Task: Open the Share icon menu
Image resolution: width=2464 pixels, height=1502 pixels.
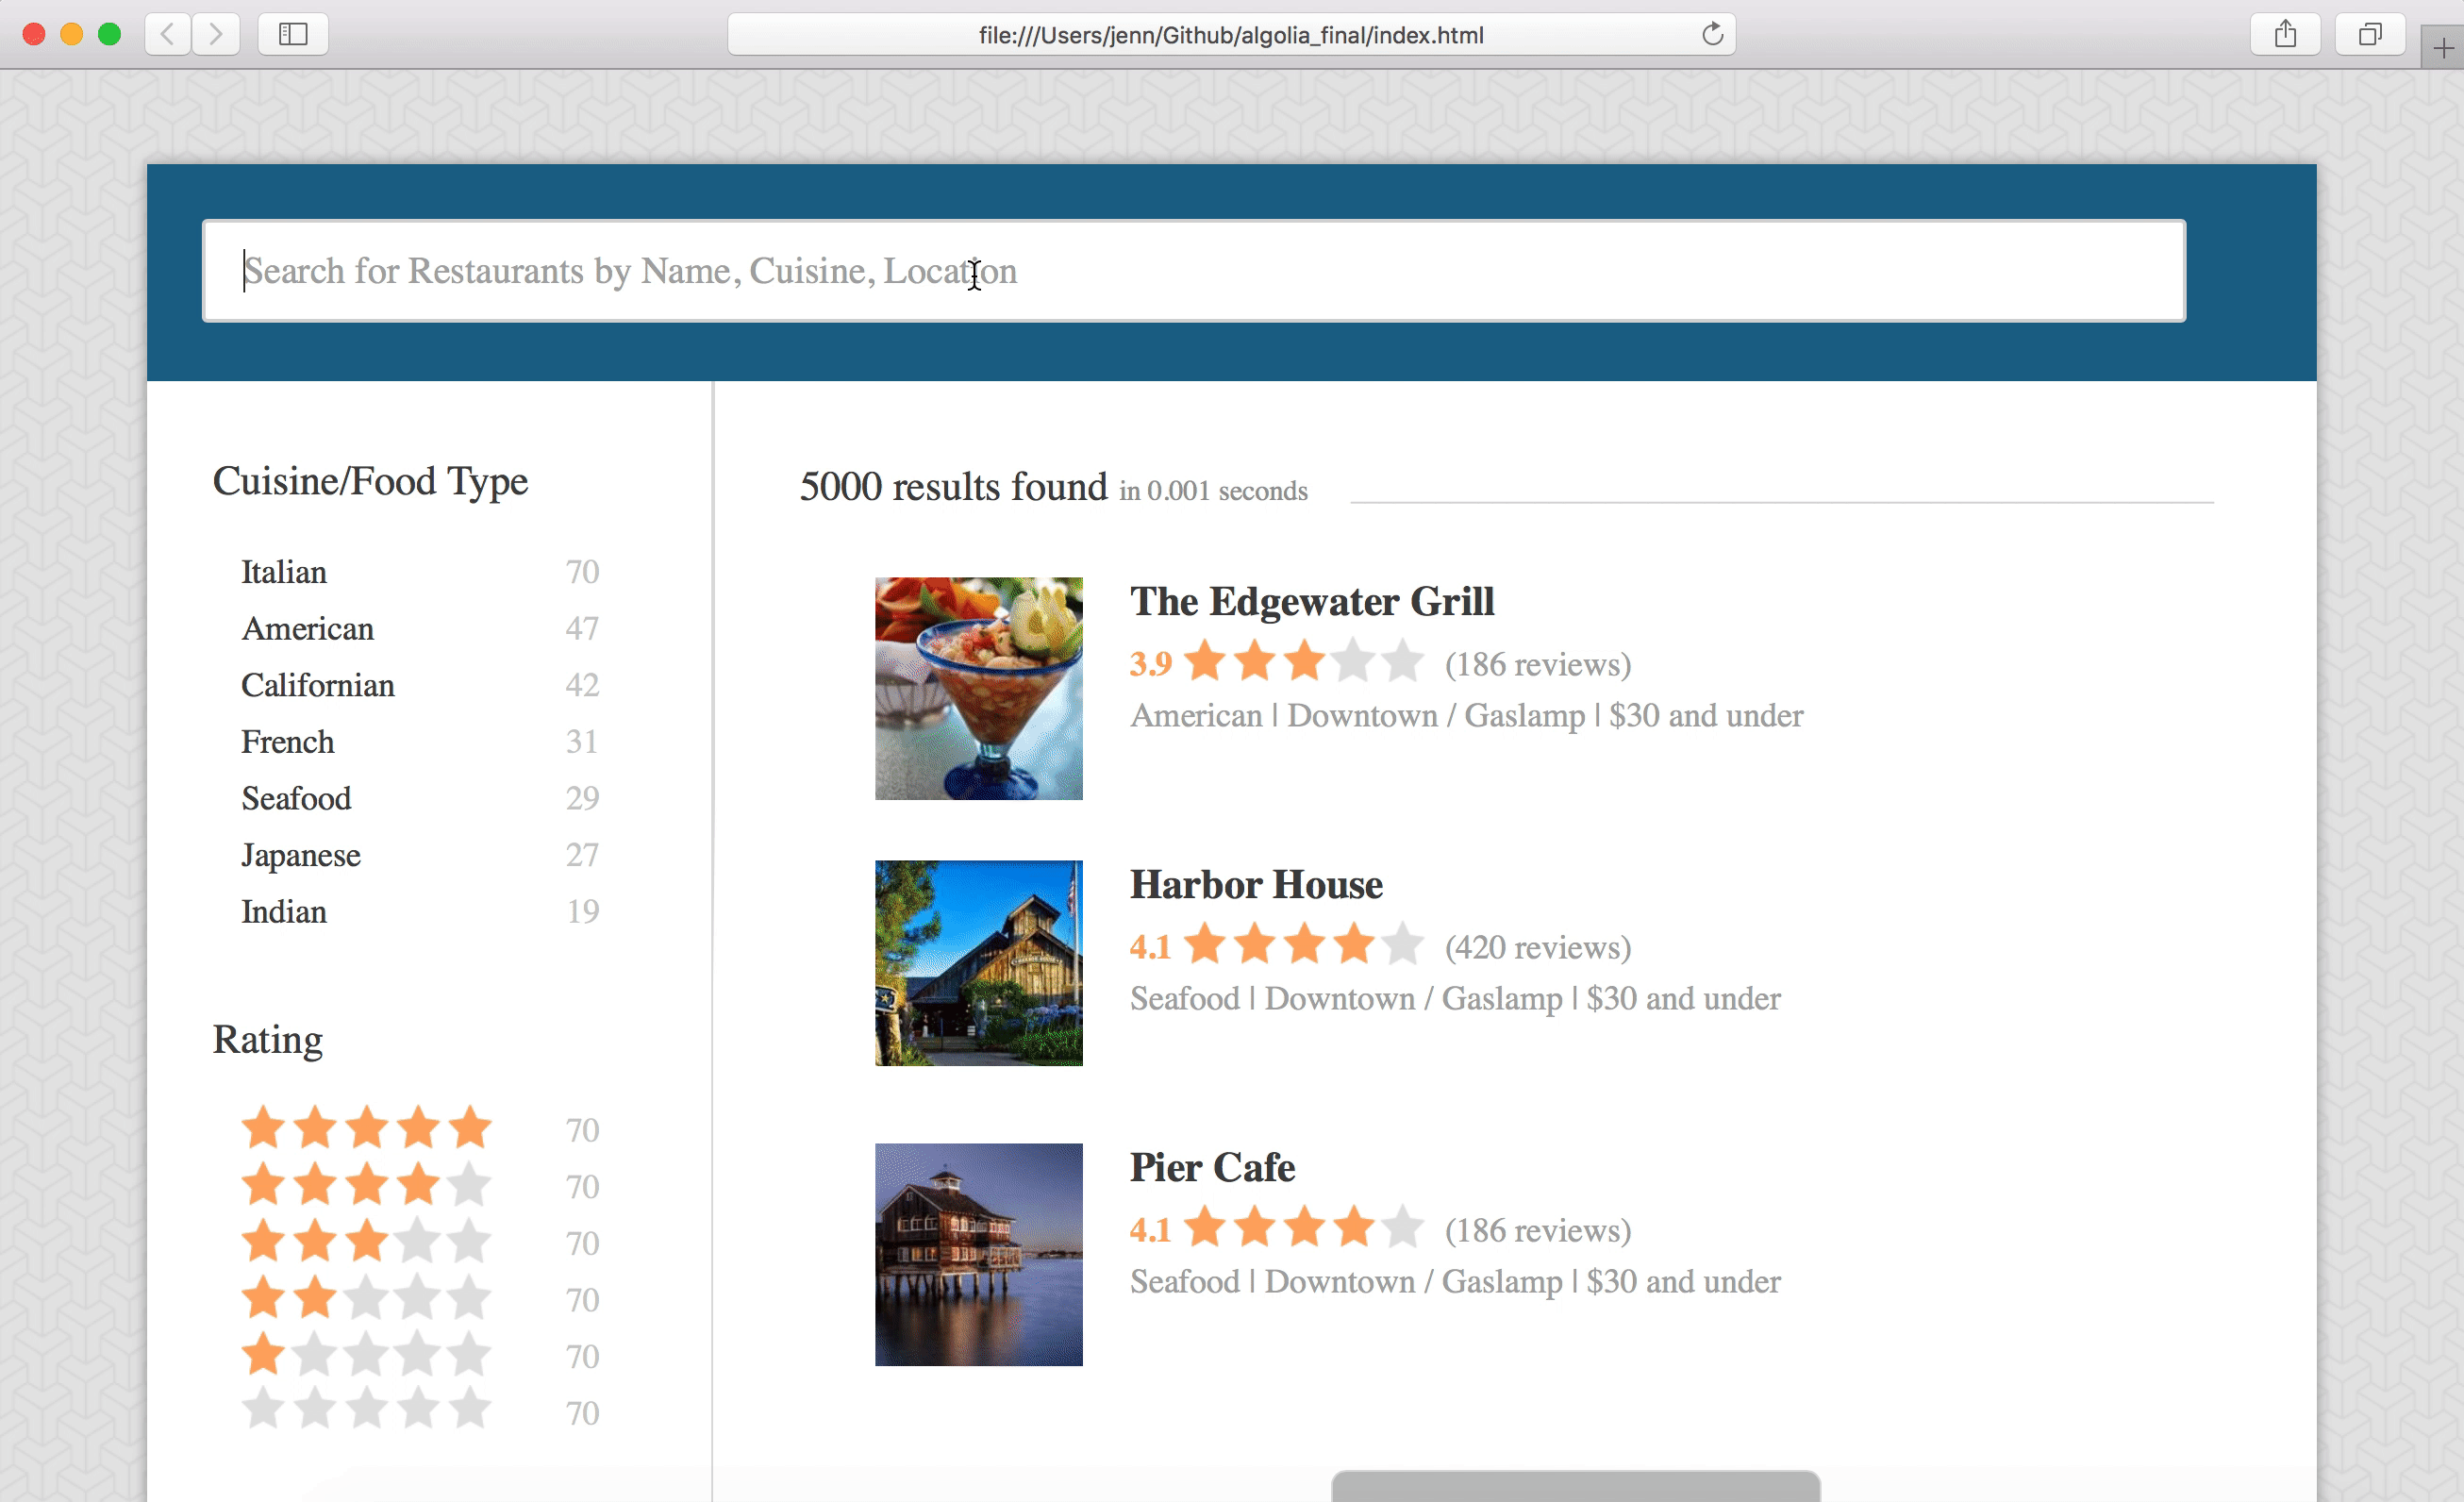Action: tap(2285, 34)
